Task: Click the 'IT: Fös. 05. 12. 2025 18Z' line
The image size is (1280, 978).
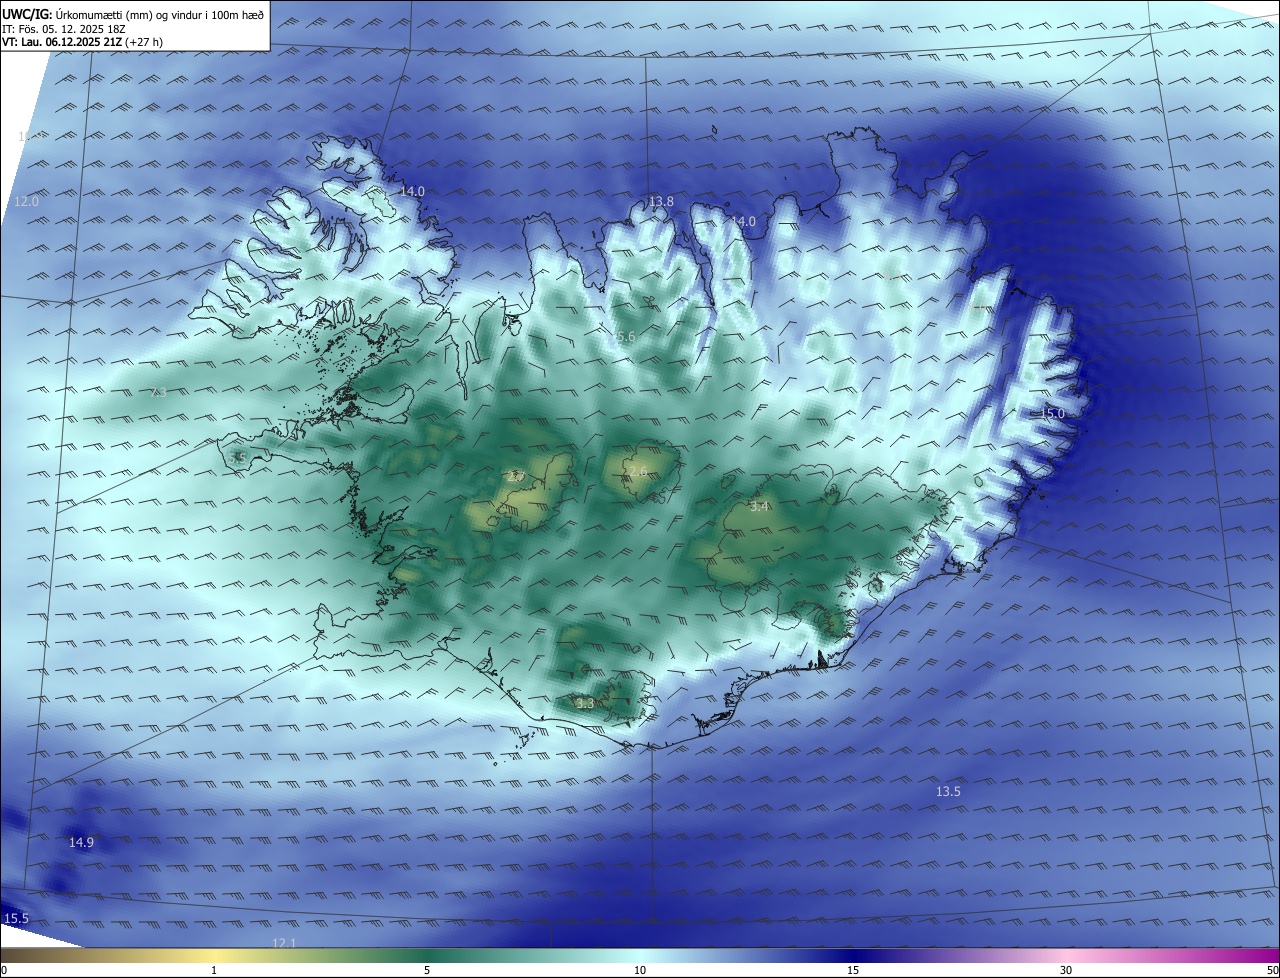Action: point(64,29)
